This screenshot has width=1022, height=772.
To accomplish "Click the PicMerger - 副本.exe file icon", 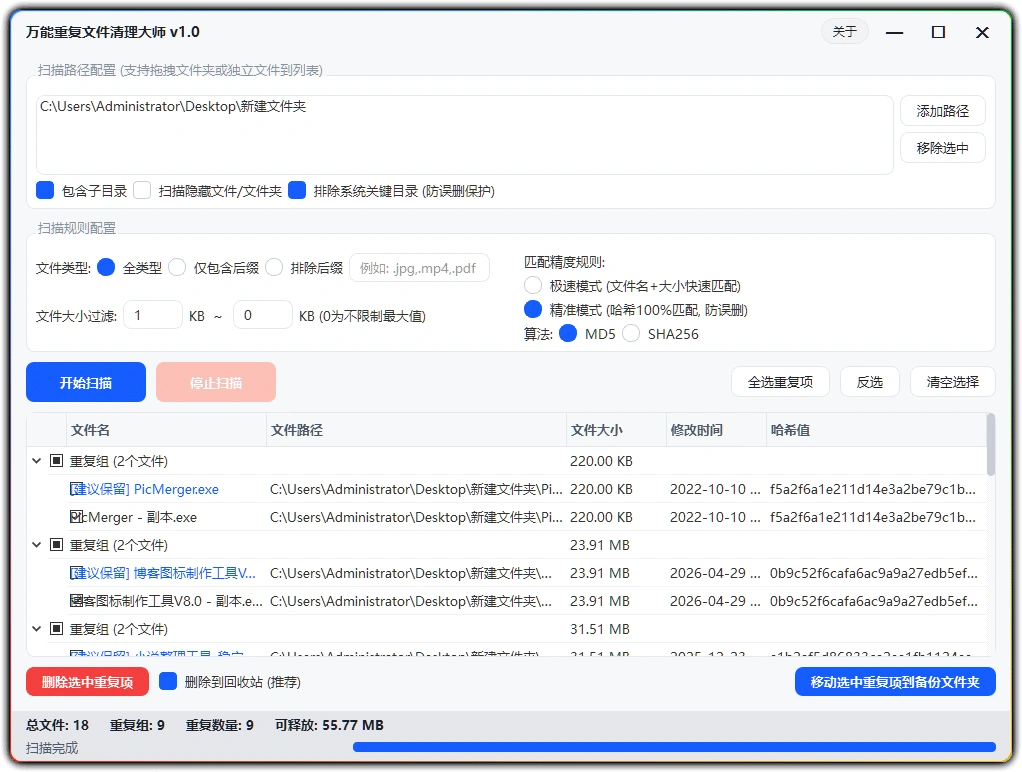I will point(78,517).
